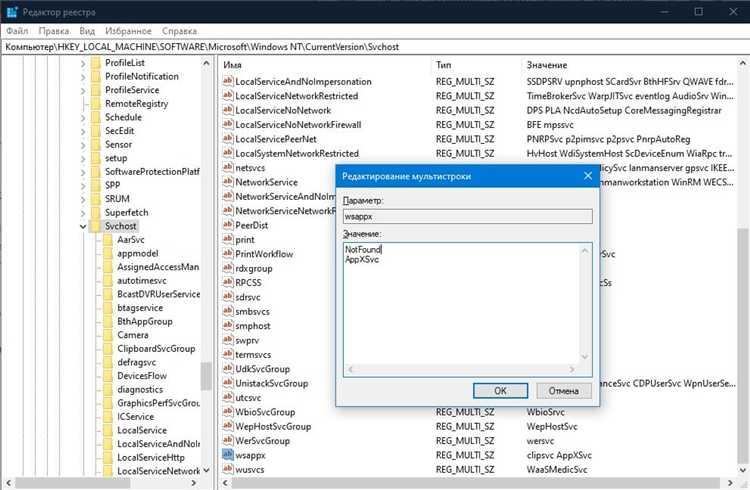Click the PeerDist value icon

pos(228,225)
